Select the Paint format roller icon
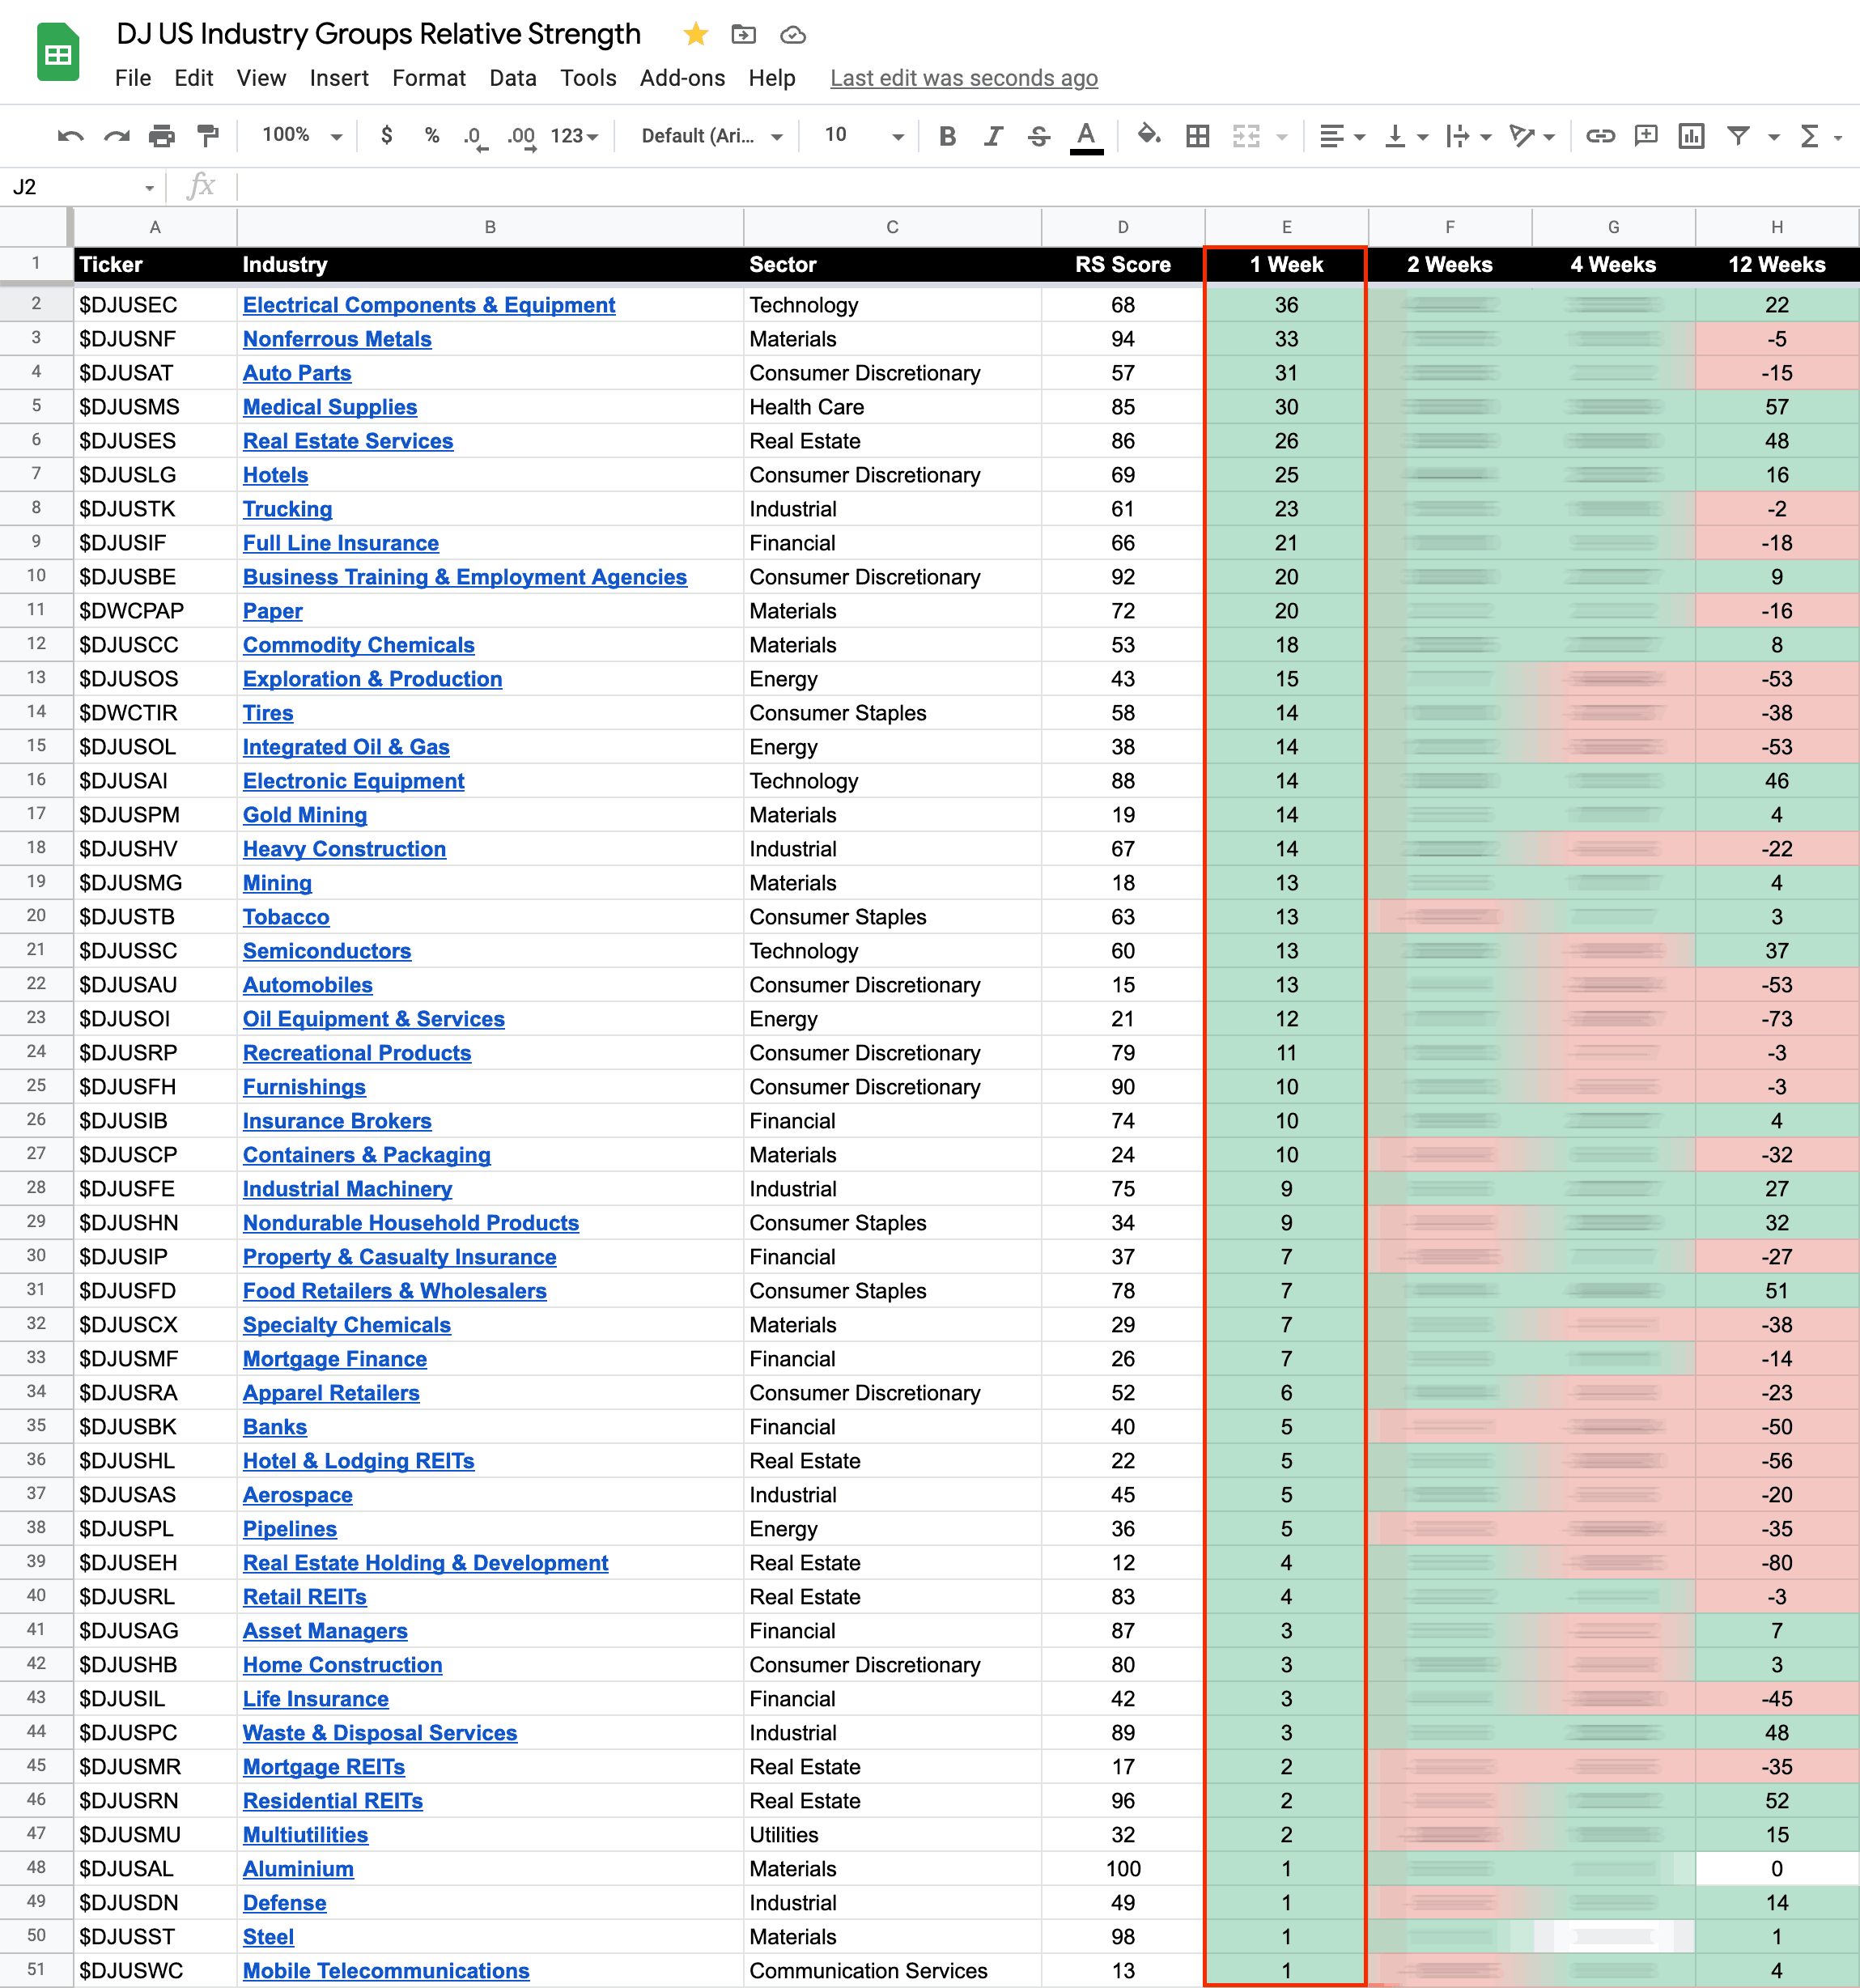Viewport: 1860px width, 1988px height. [208, 136]
